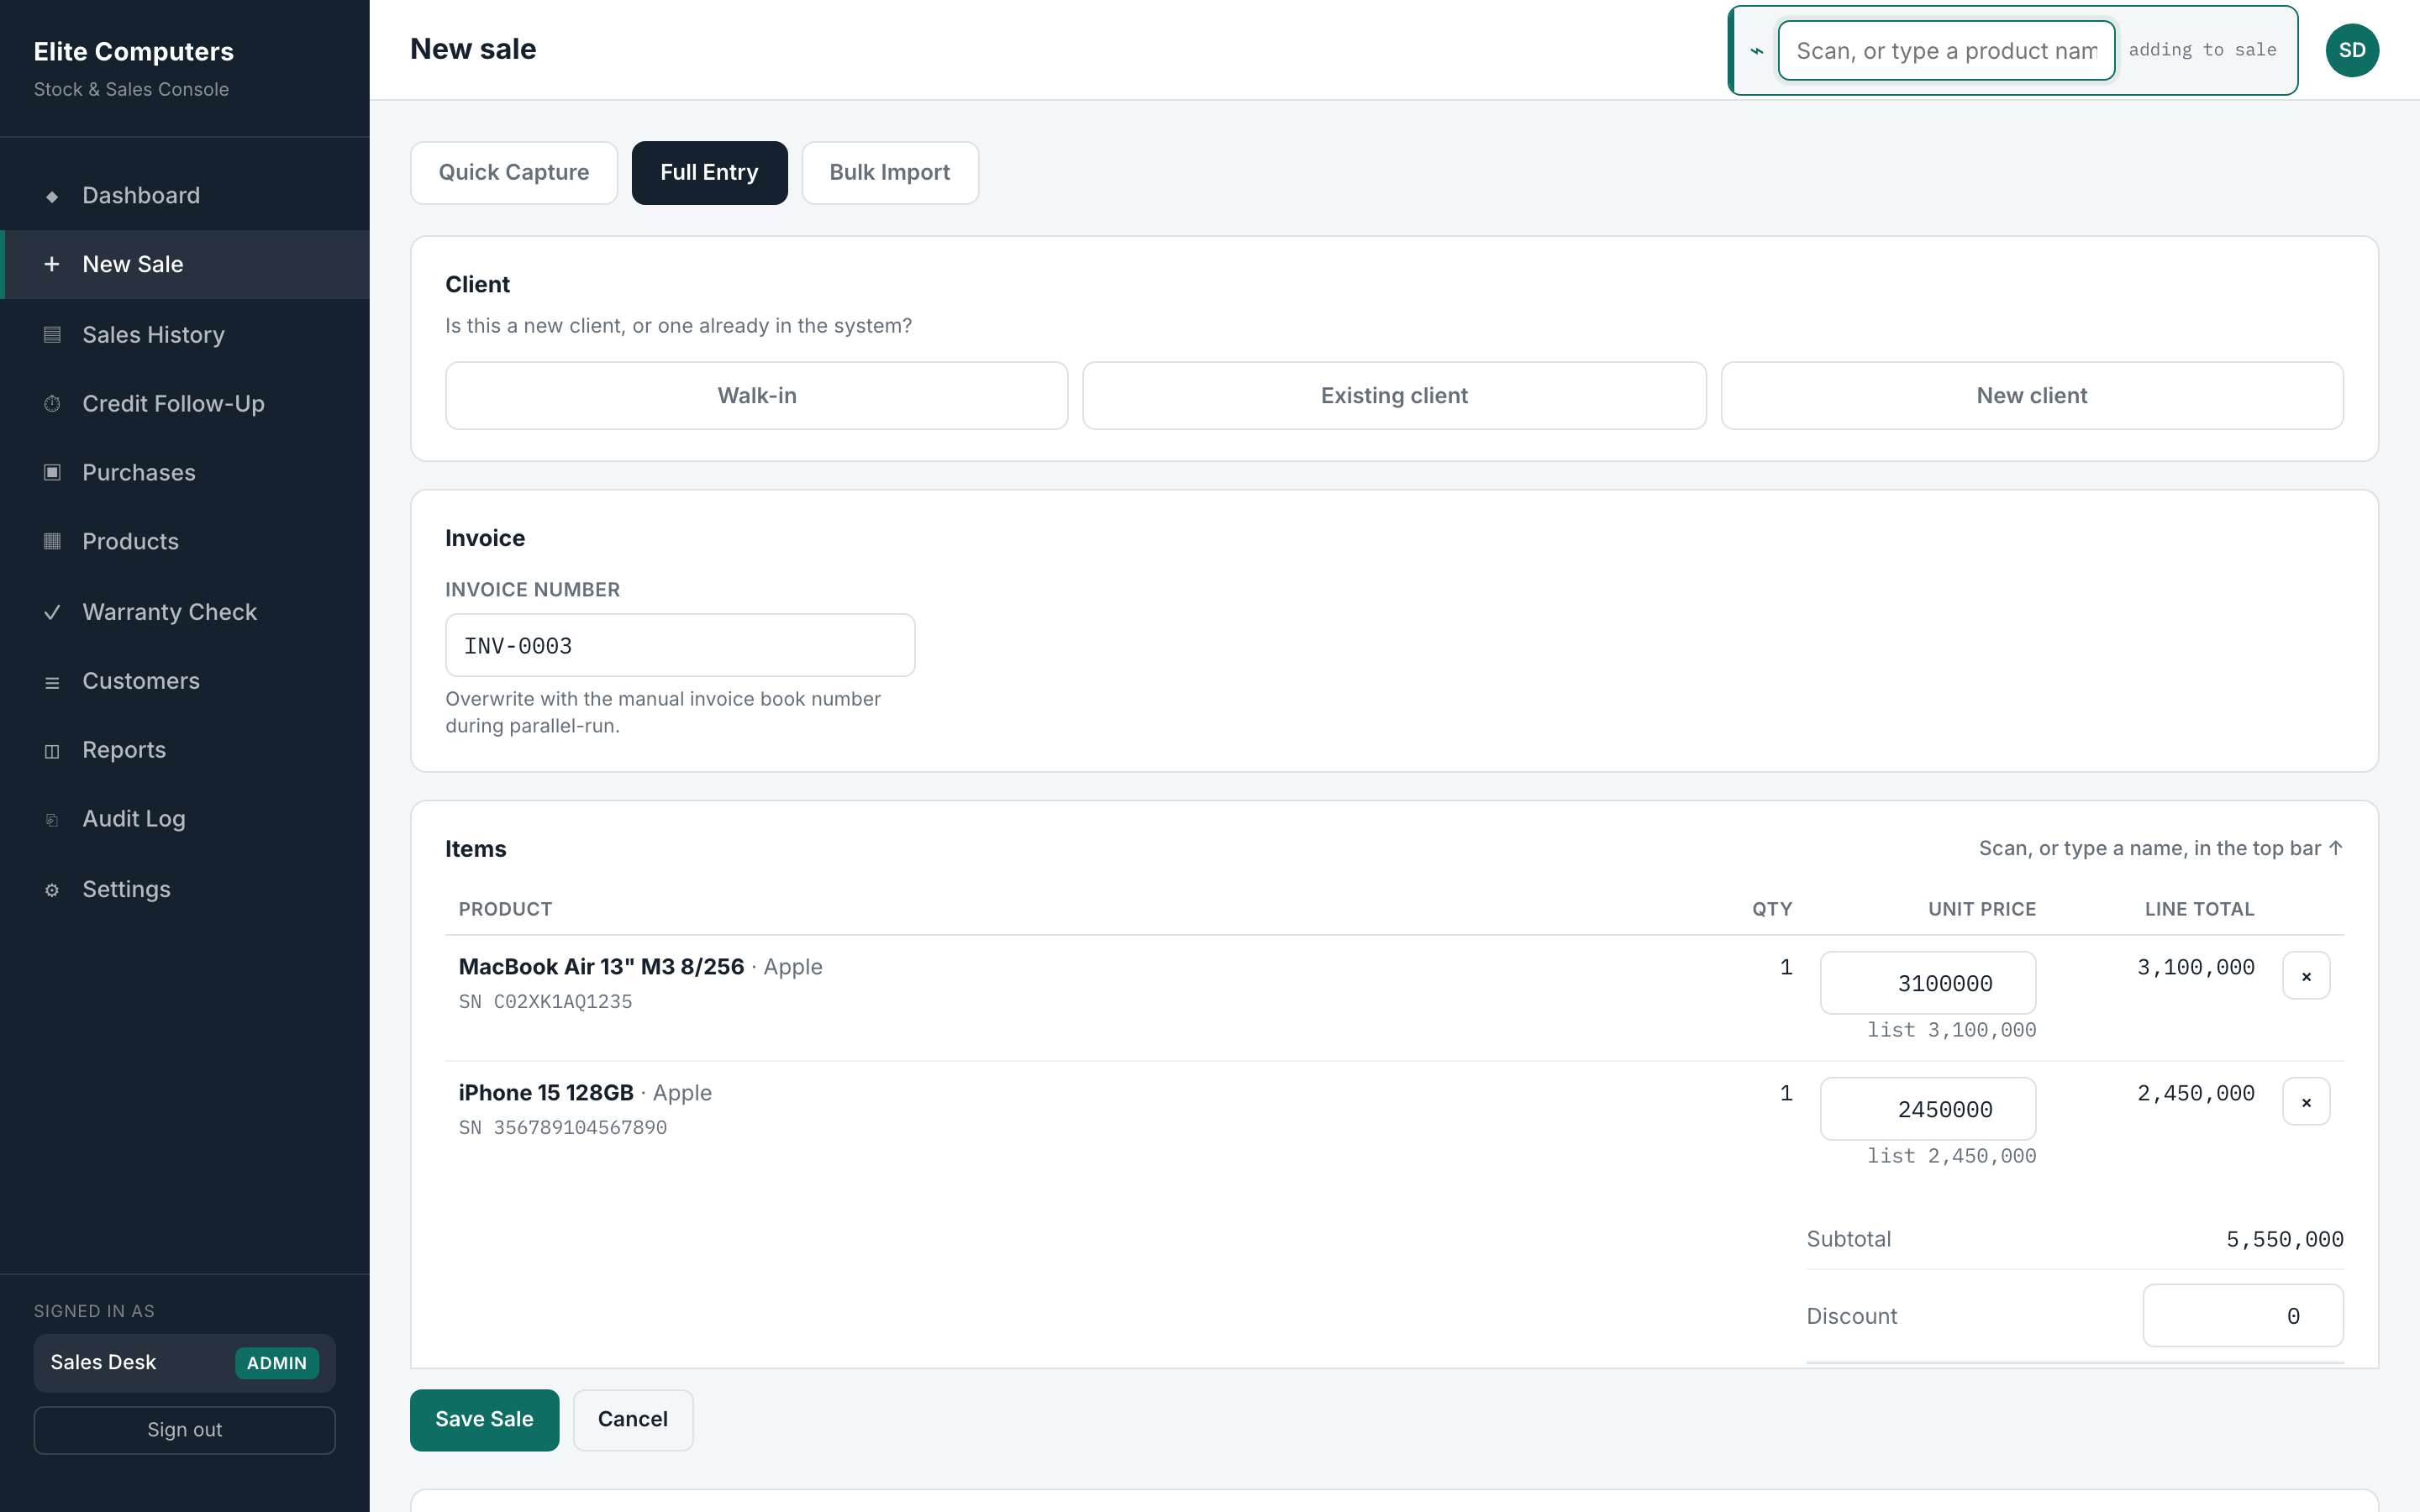Select the Full Entry tab
Screen dimensions: 2420x1512
(709, 172)
